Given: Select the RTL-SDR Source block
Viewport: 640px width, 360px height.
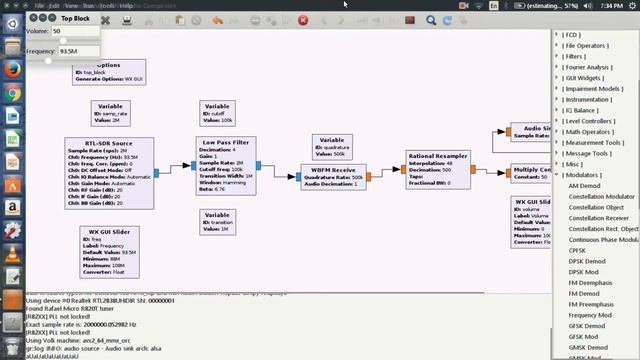Looking at the screenshot, I should (109, 173).
